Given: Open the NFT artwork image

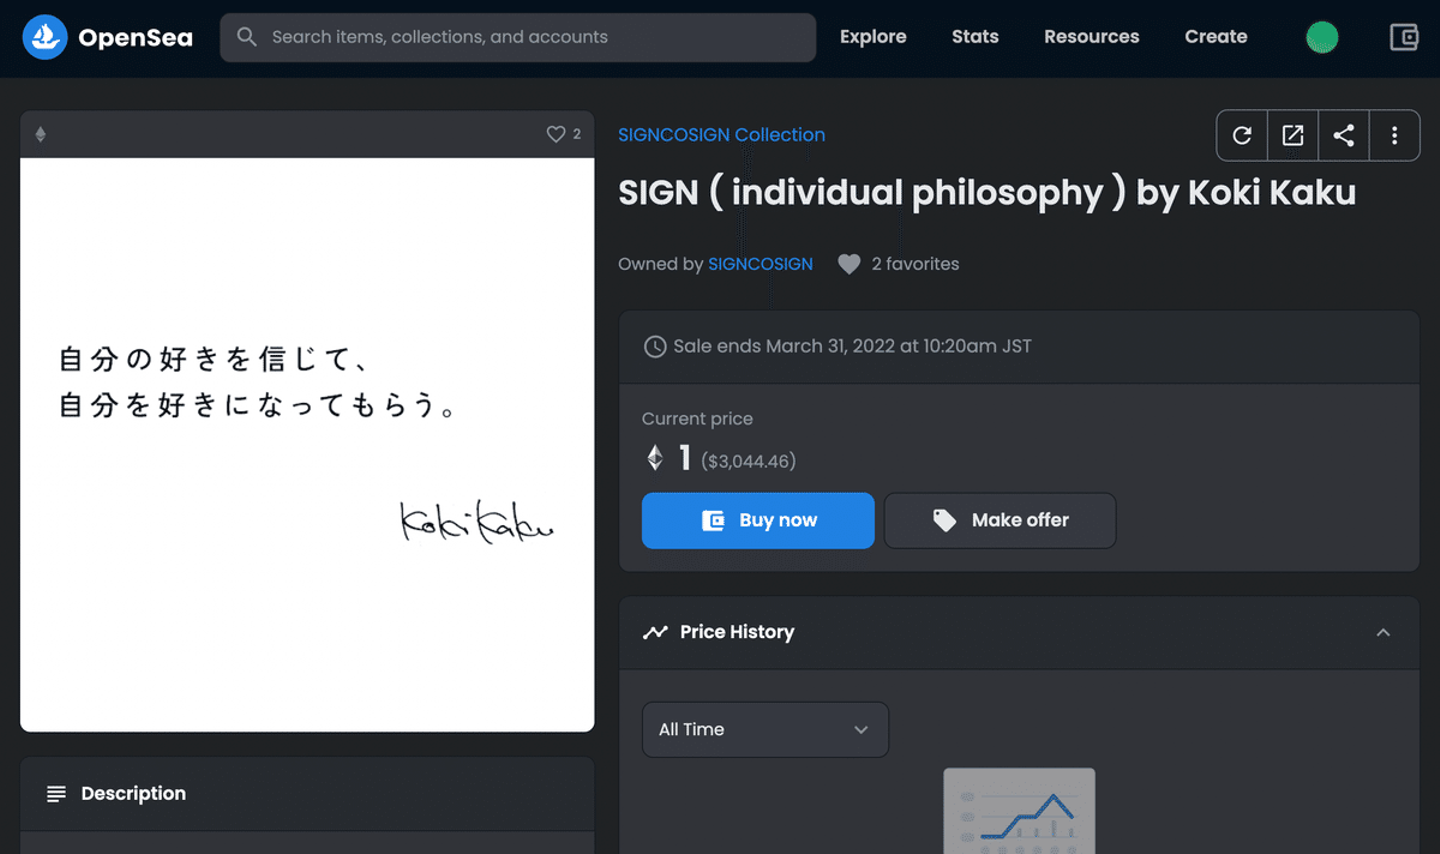Looking at the screenshot, I should 307,444.
